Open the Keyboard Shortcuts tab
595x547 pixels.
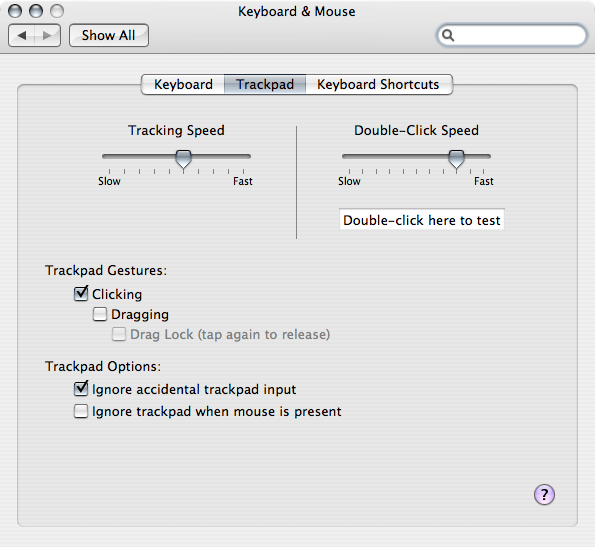379,84
